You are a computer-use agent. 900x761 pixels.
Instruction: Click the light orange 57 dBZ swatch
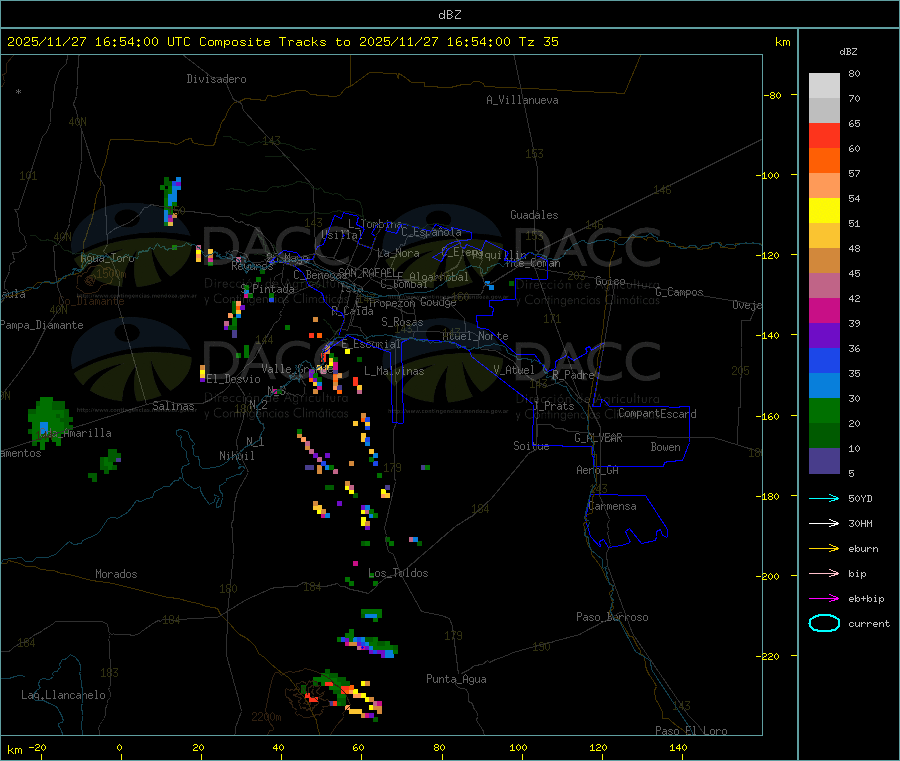tap(824, 186)
